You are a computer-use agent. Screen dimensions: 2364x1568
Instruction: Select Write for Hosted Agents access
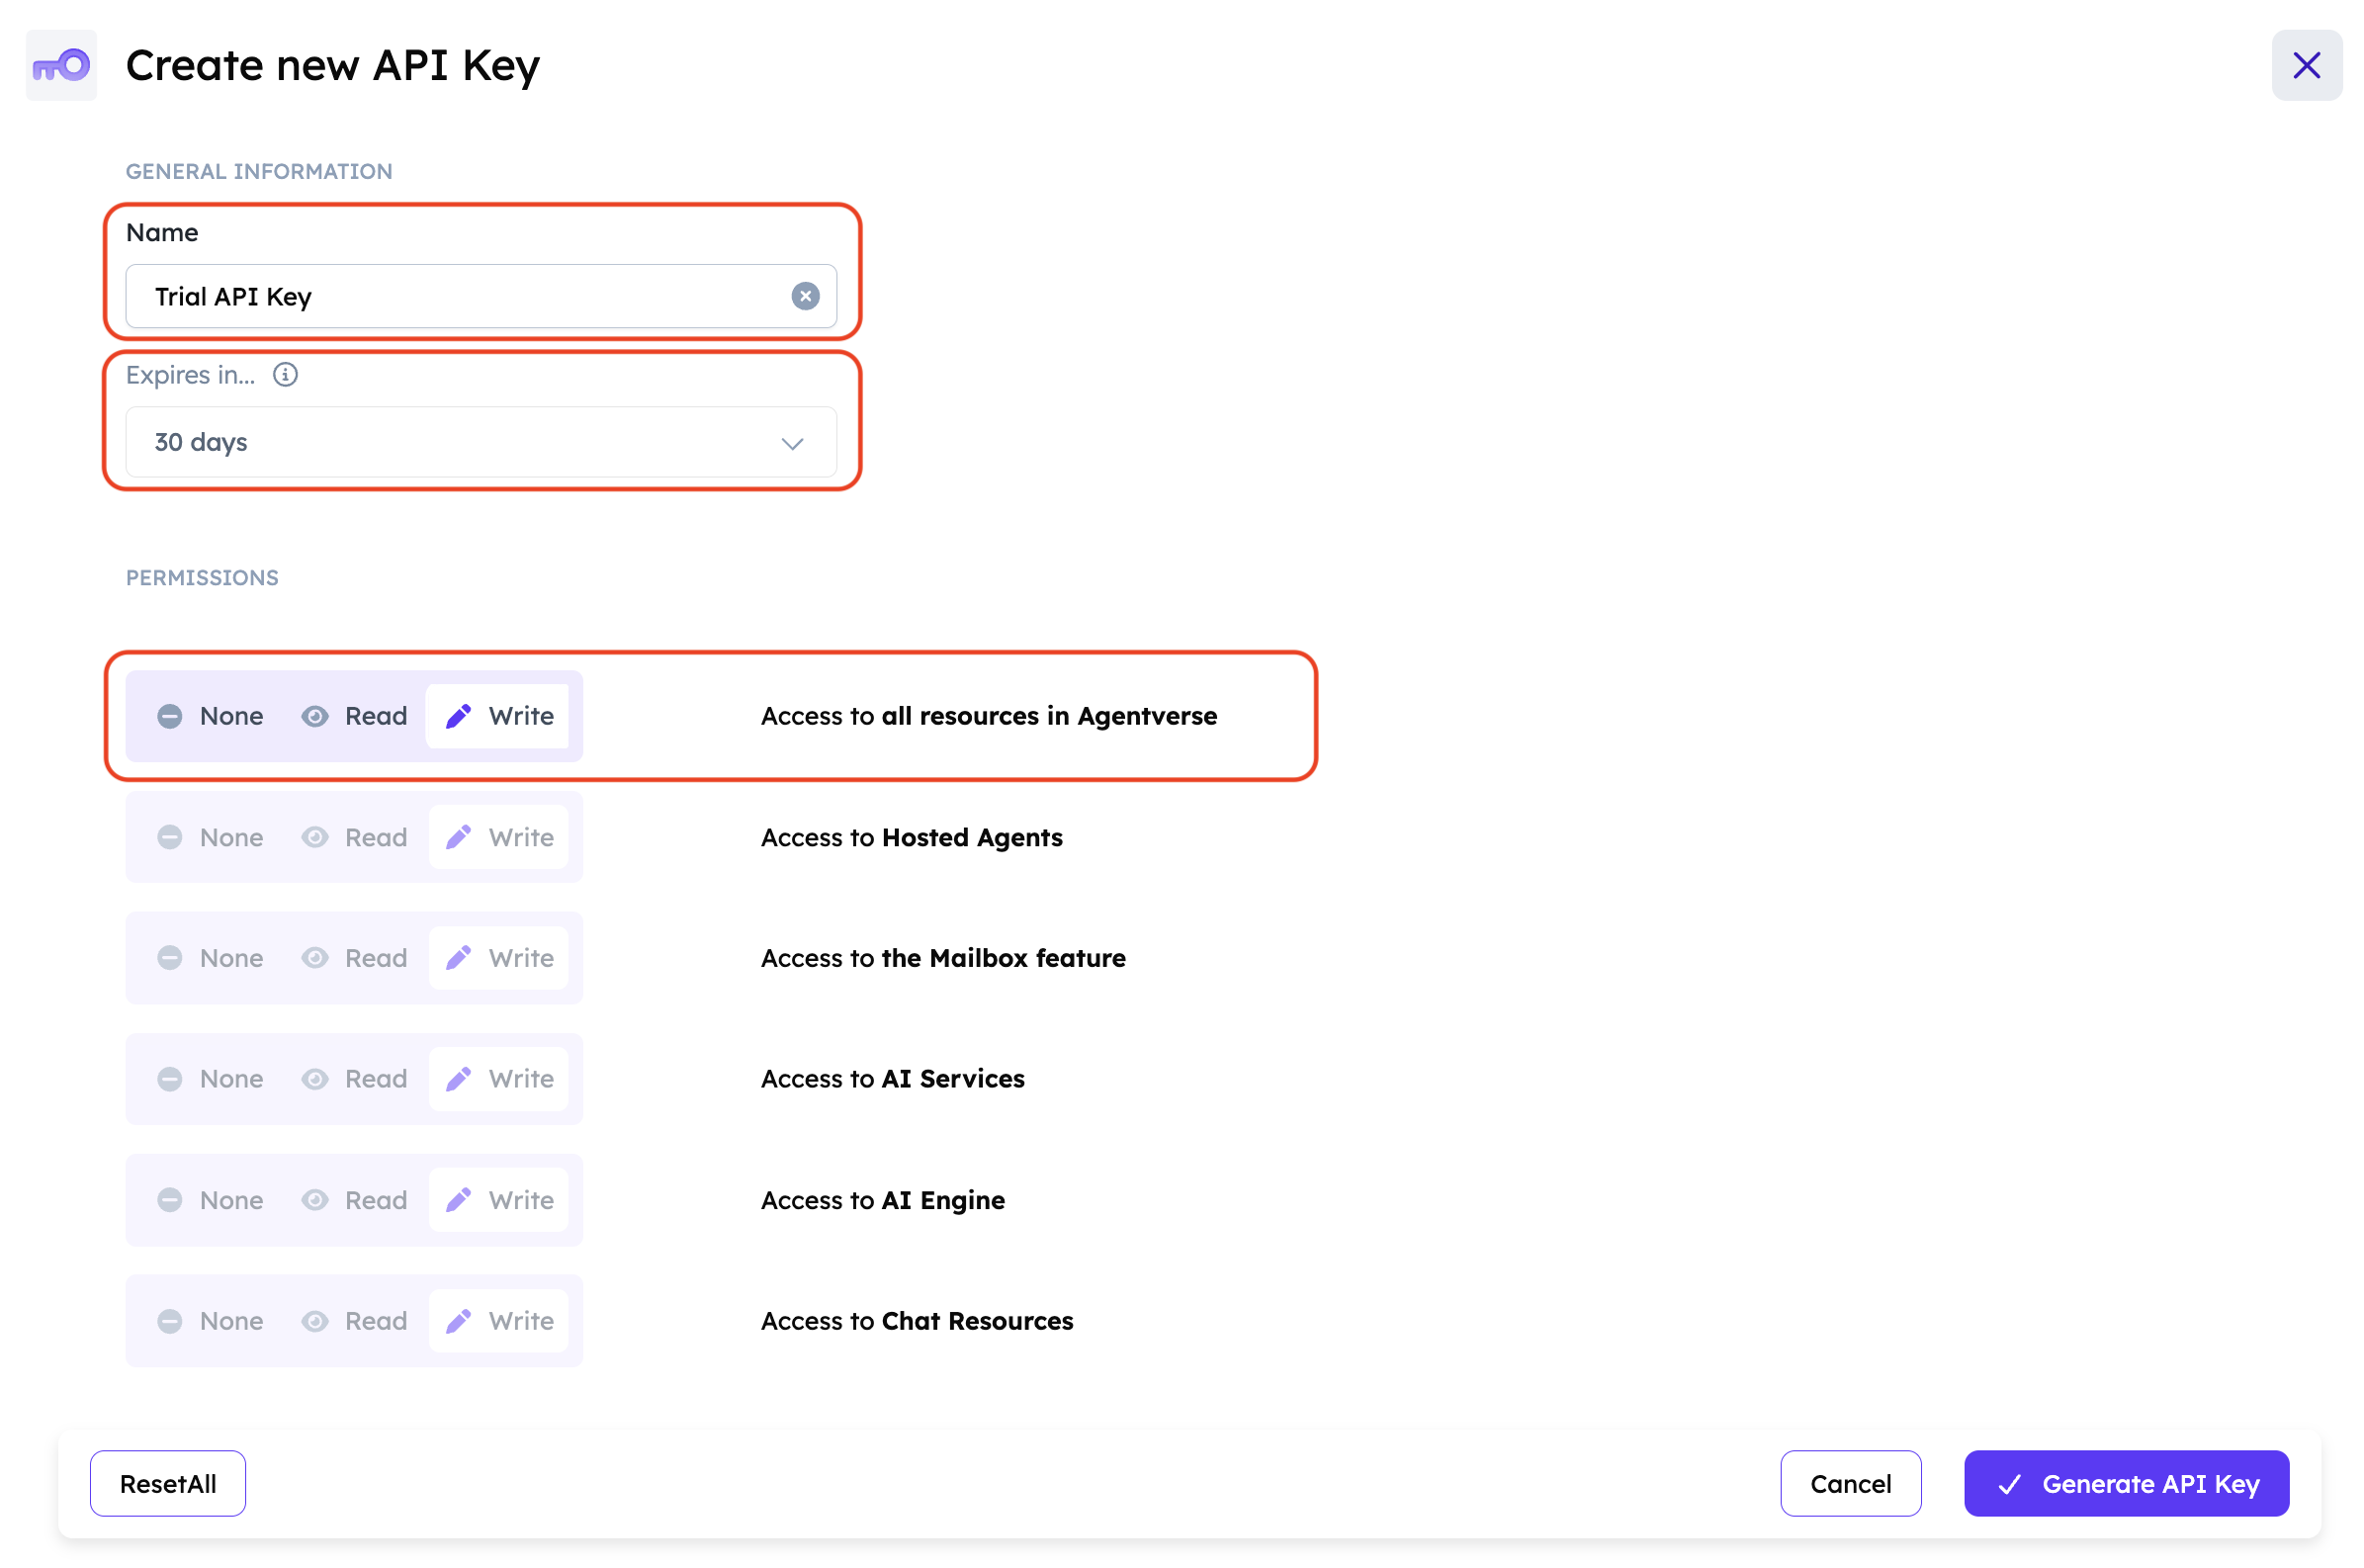(x=498, y=837)
